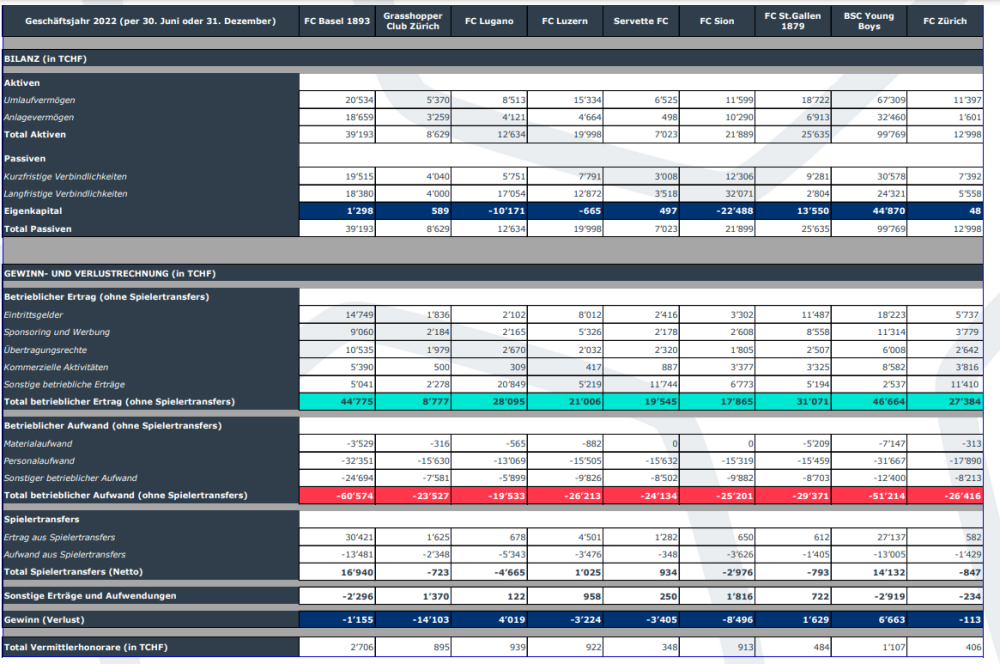Click the Geschäftsjahr 2022 title cell
Screen dimensions: 1000x664
click(150, 21)
